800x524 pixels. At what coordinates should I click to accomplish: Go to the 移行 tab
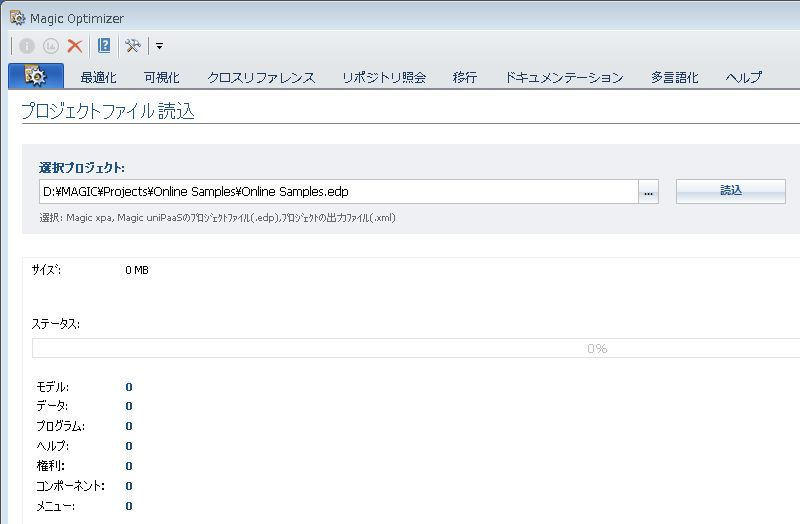[465, 77]
